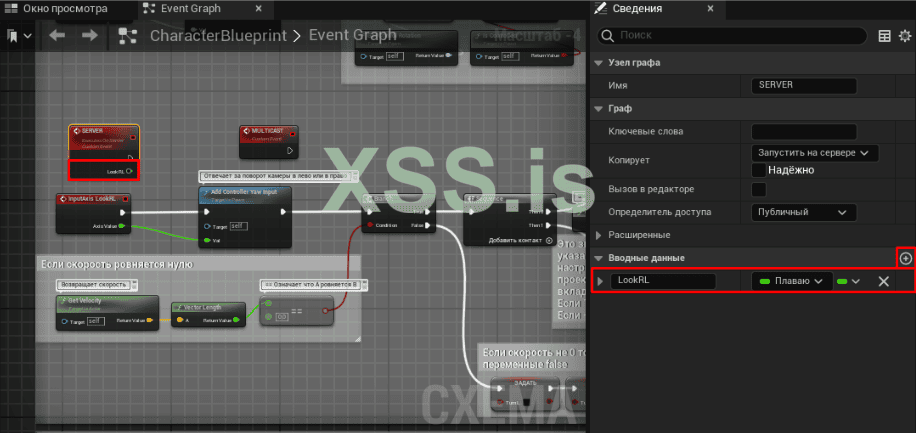This screenshot has height=433, width=916.
Task: Click Add Controller Yaw Input exec output pin
Action: (x=283, y=212)
